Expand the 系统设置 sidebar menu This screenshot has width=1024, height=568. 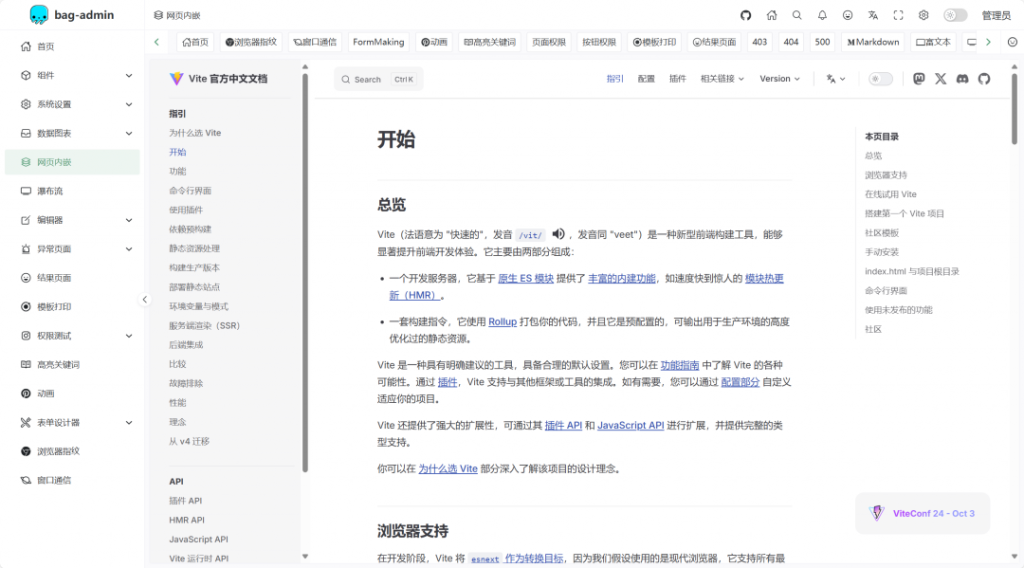point(72,104)
